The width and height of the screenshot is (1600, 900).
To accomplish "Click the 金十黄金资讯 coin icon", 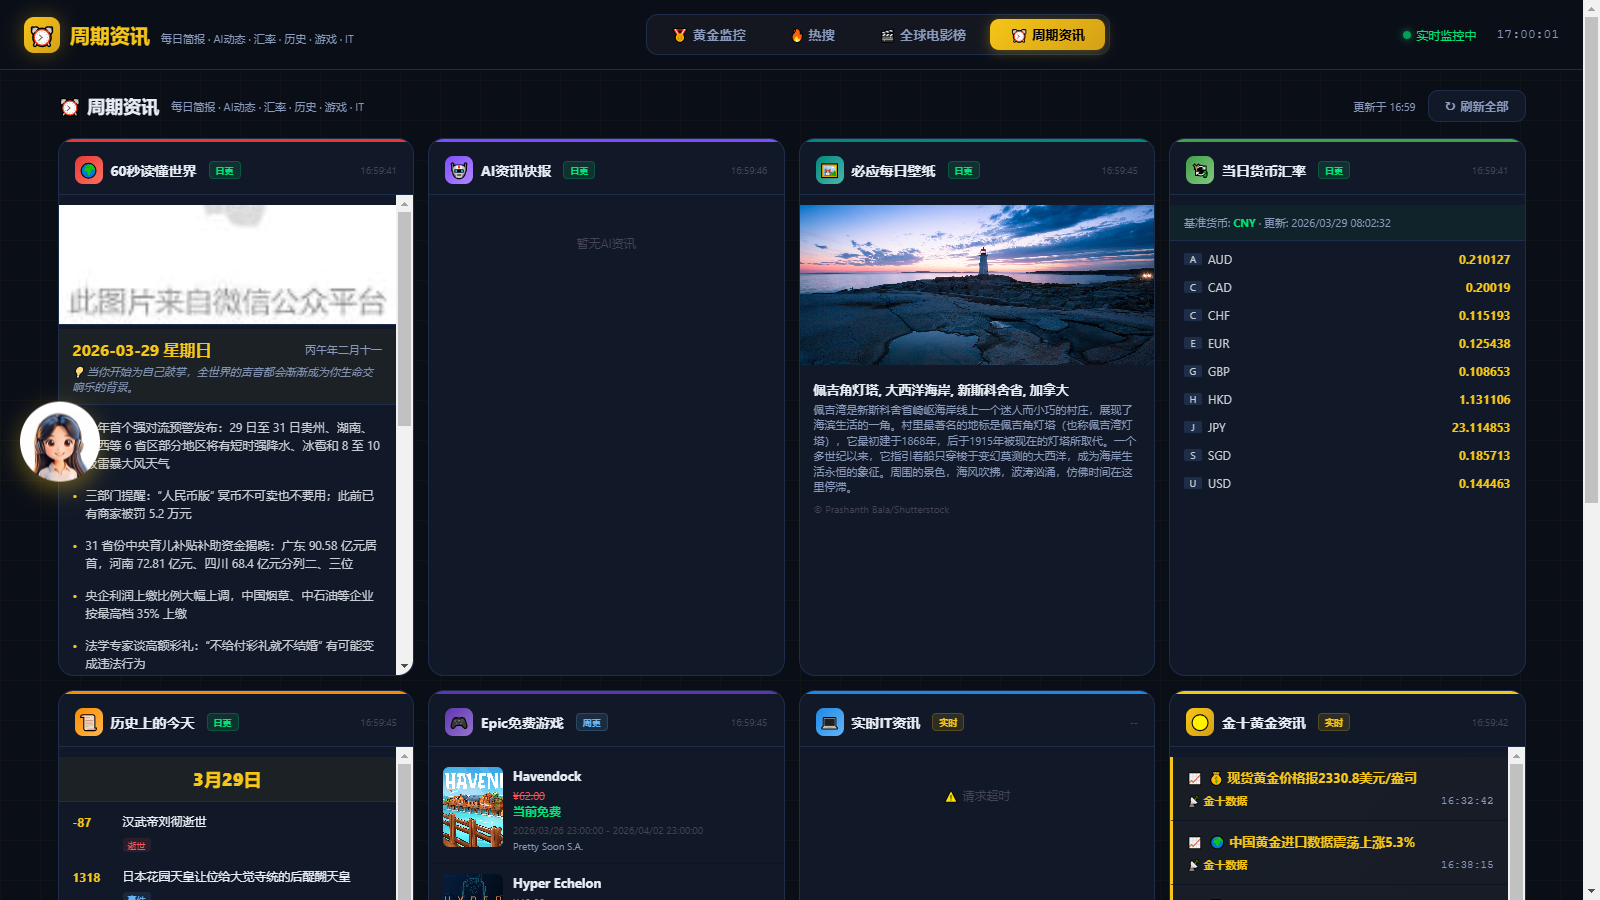I will 1200,722.
